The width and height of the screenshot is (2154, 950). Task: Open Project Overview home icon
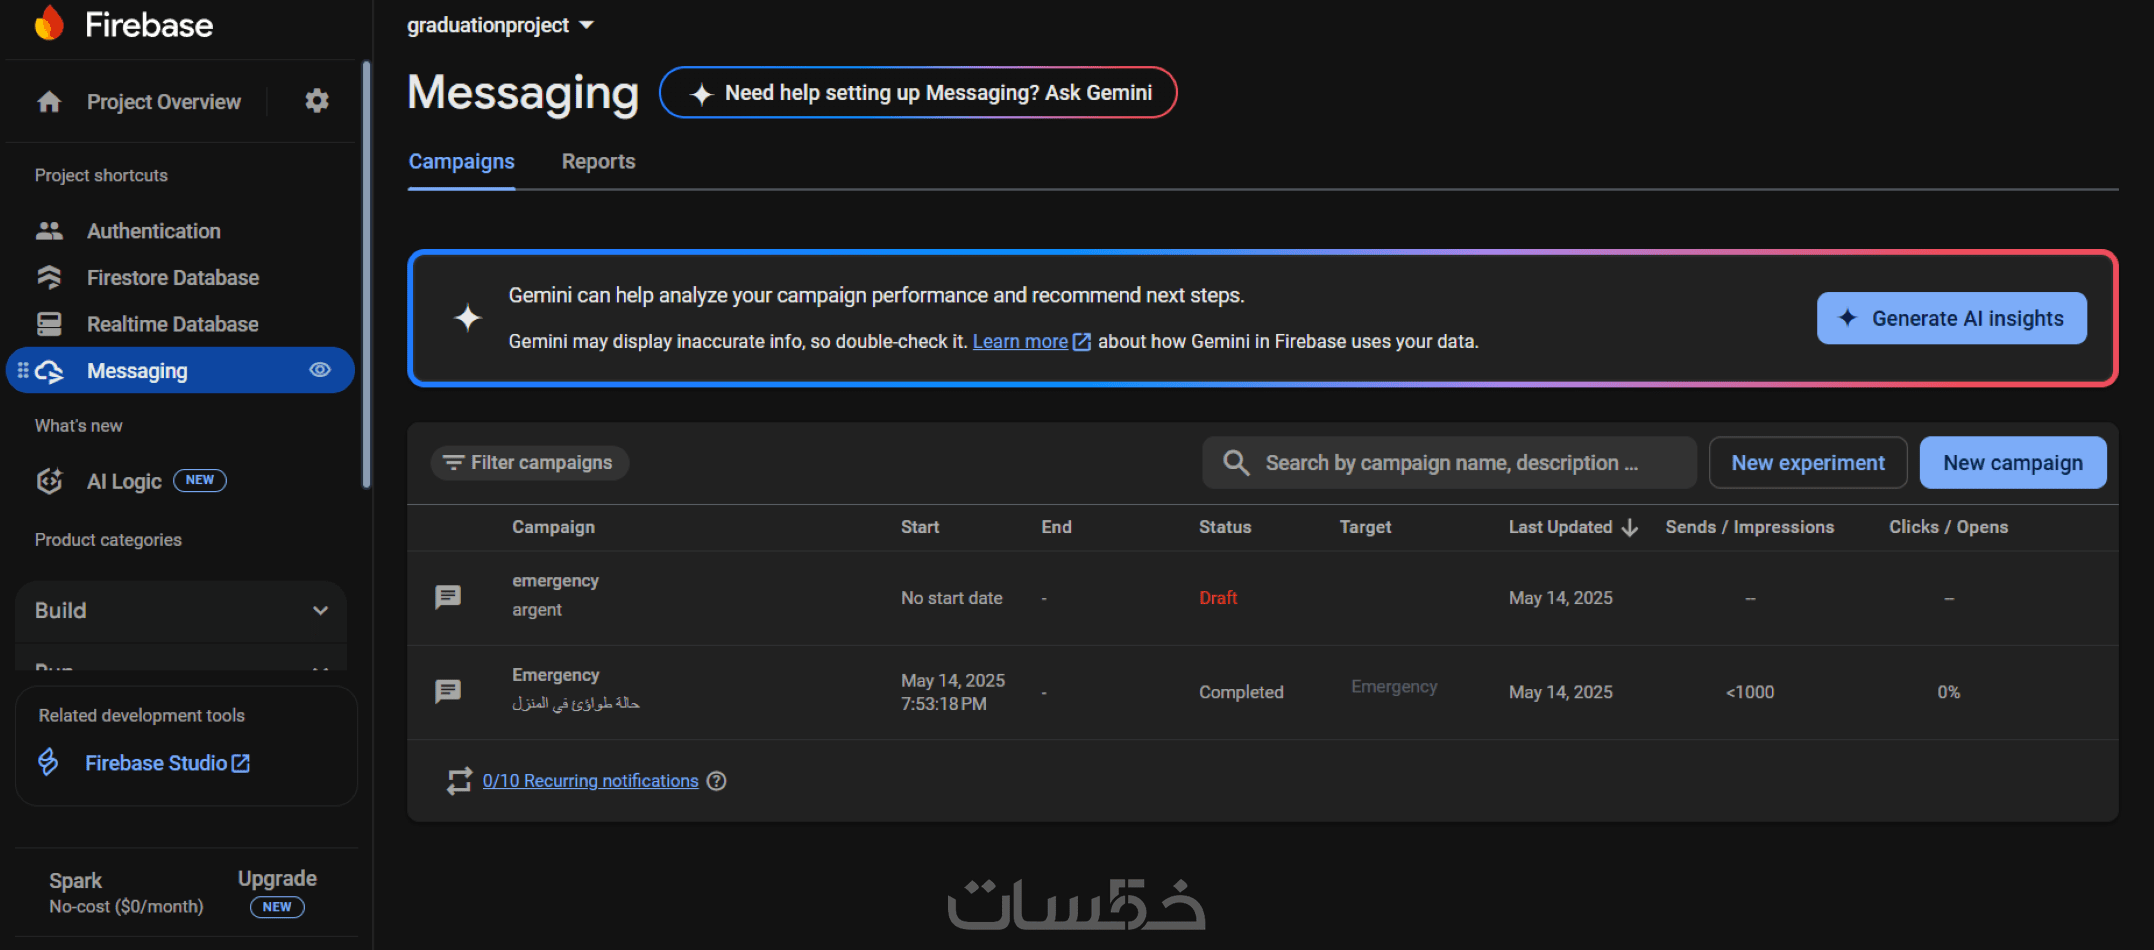[x=49, y=102]
